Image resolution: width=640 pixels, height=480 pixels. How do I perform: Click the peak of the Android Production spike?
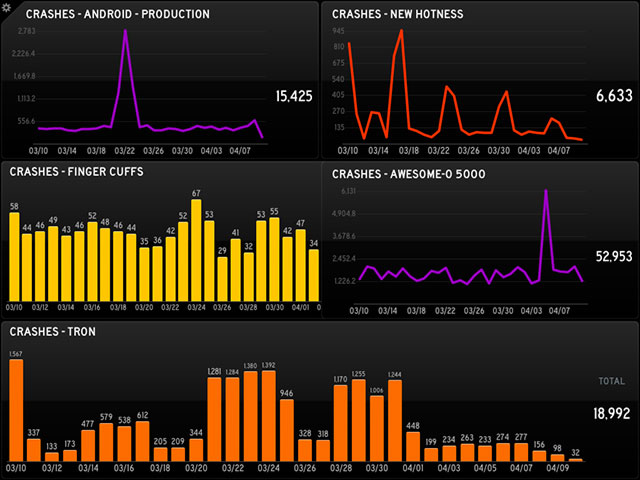[x=125, y=31]
